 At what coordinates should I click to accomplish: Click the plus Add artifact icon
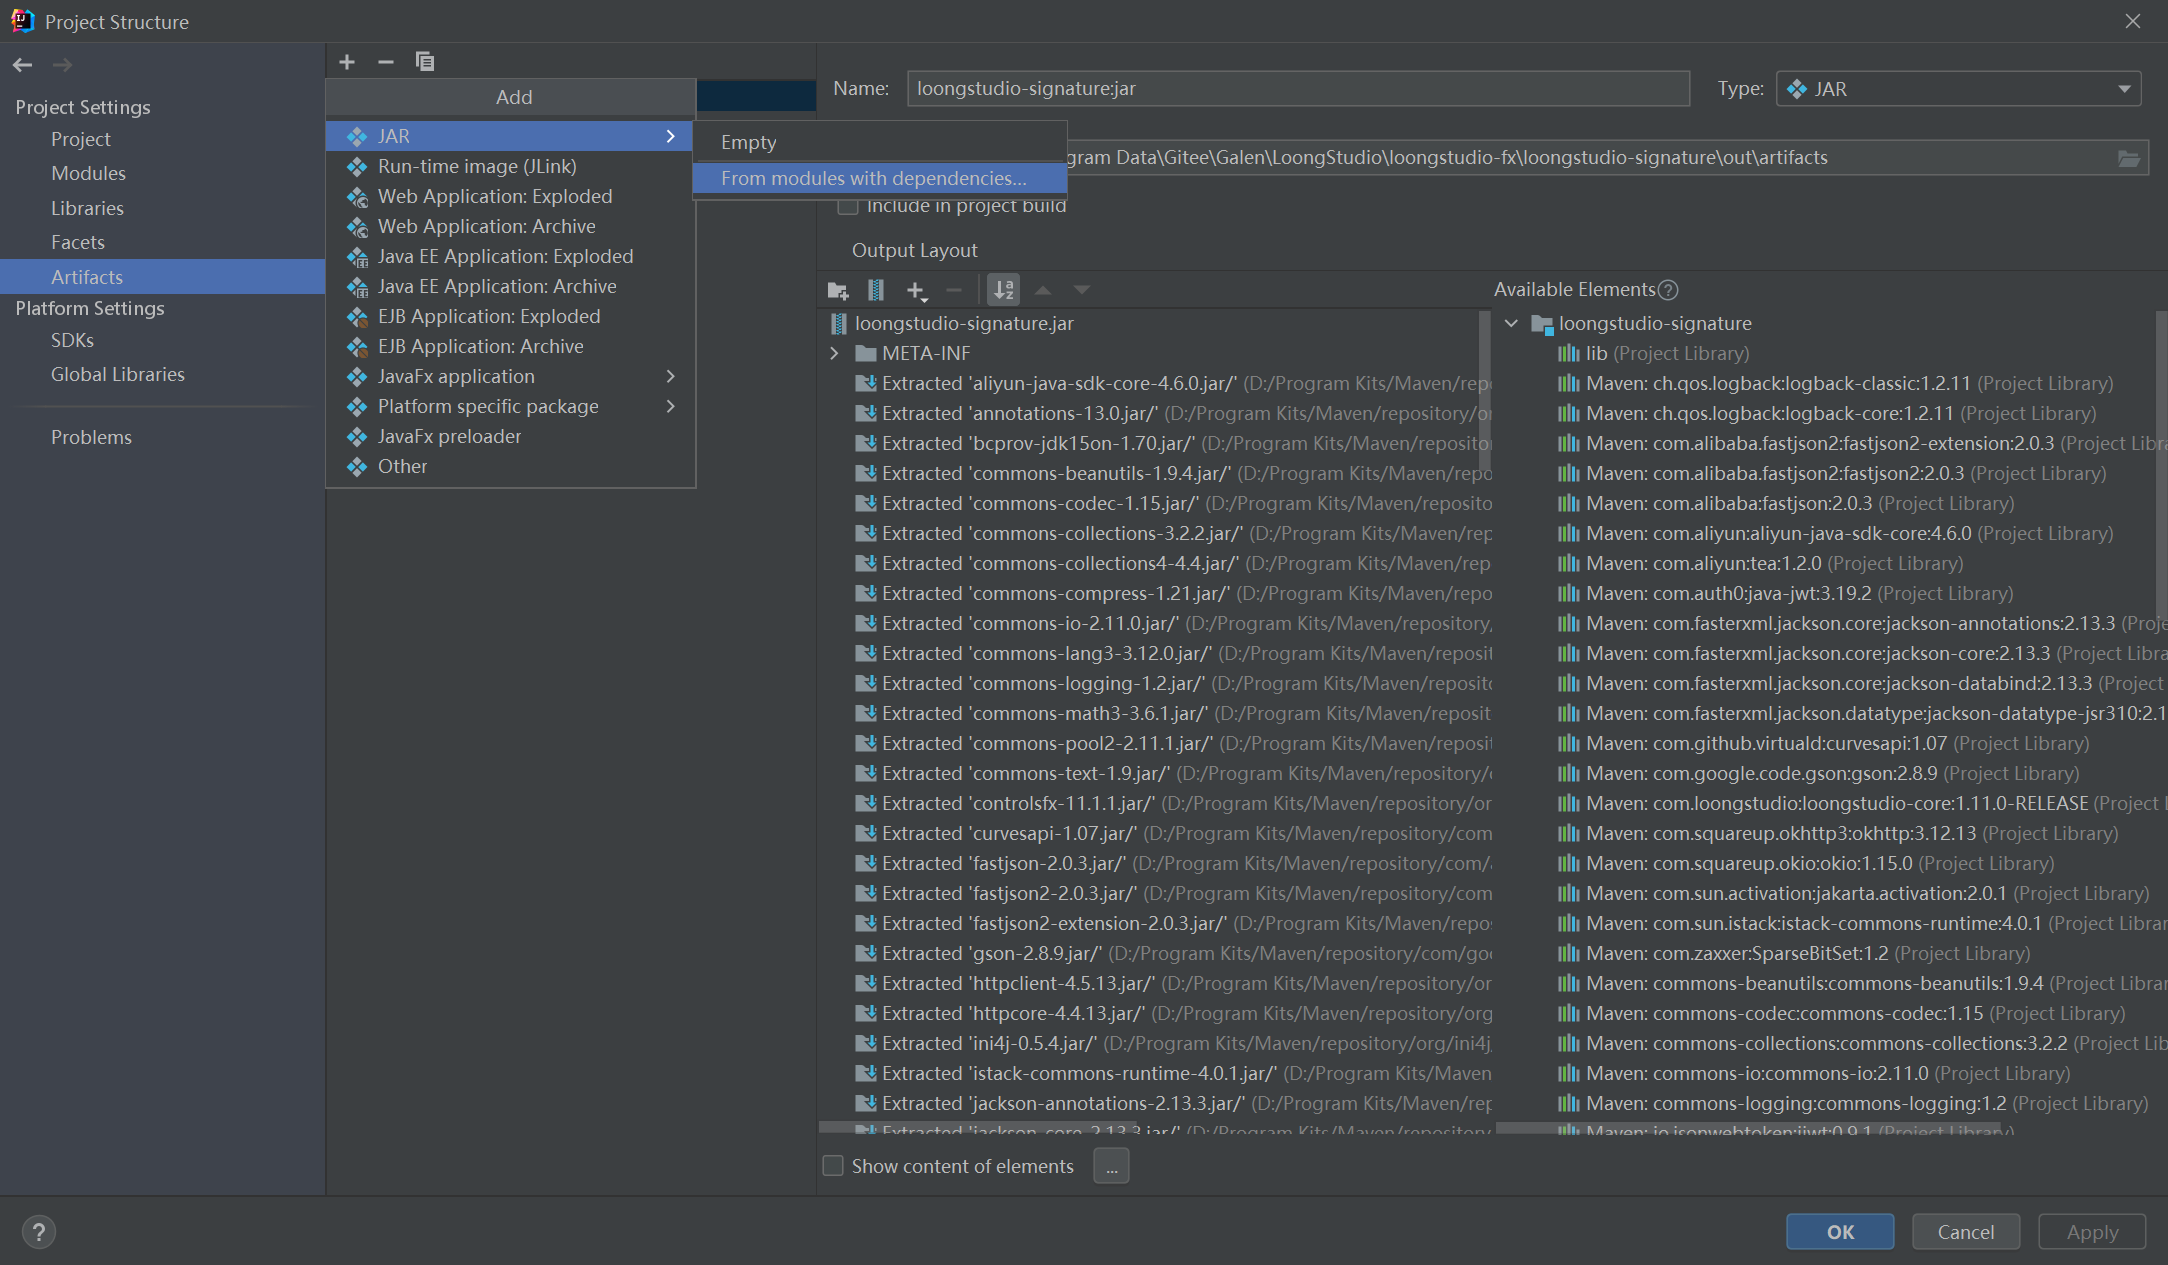click(x=347, y=62)
